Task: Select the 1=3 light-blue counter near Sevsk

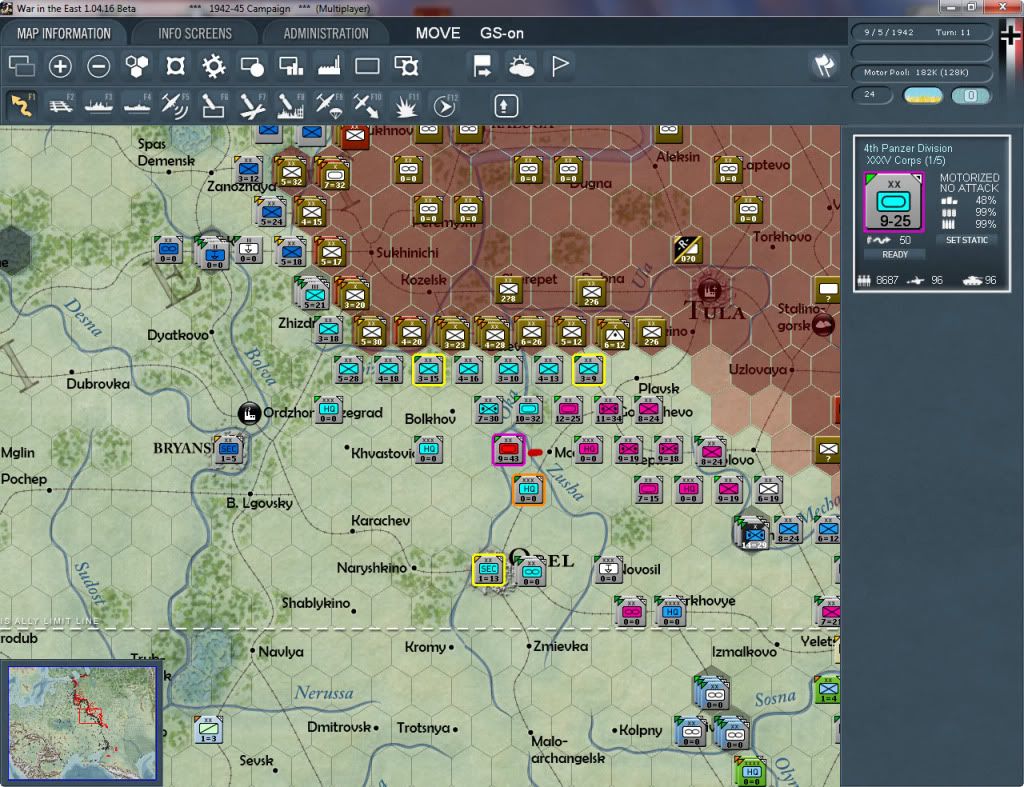Action: (x=208, y=730)
